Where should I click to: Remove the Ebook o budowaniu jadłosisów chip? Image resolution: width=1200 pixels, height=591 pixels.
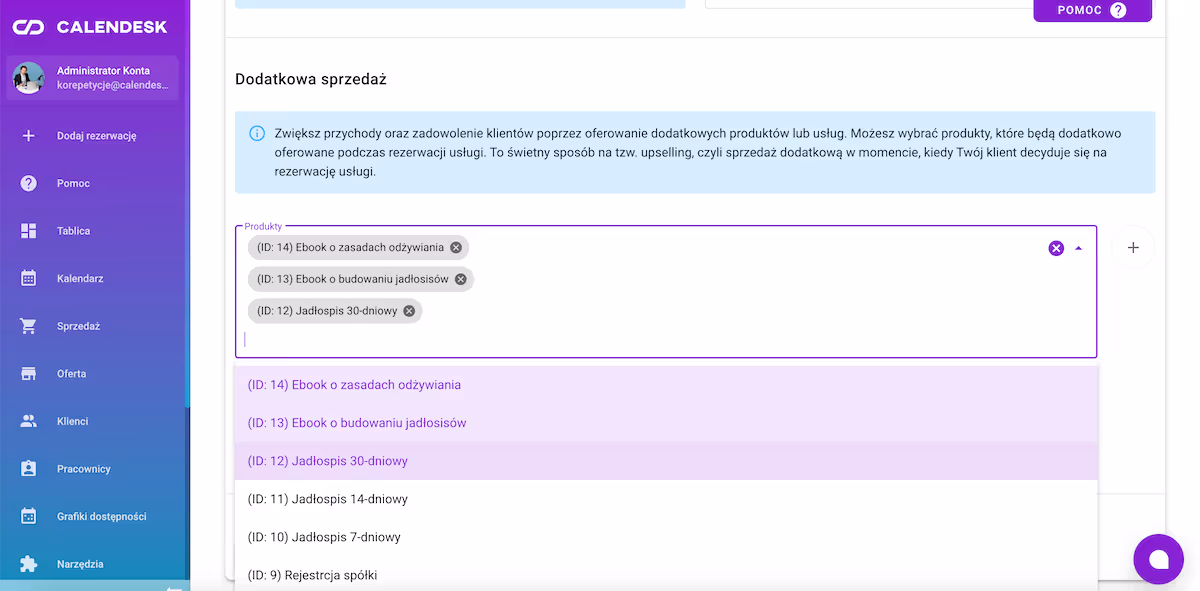461,279
